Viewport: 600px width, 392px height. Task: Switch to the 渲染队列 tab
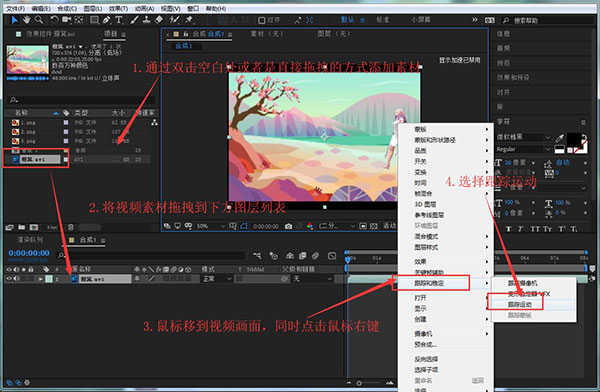31,240
